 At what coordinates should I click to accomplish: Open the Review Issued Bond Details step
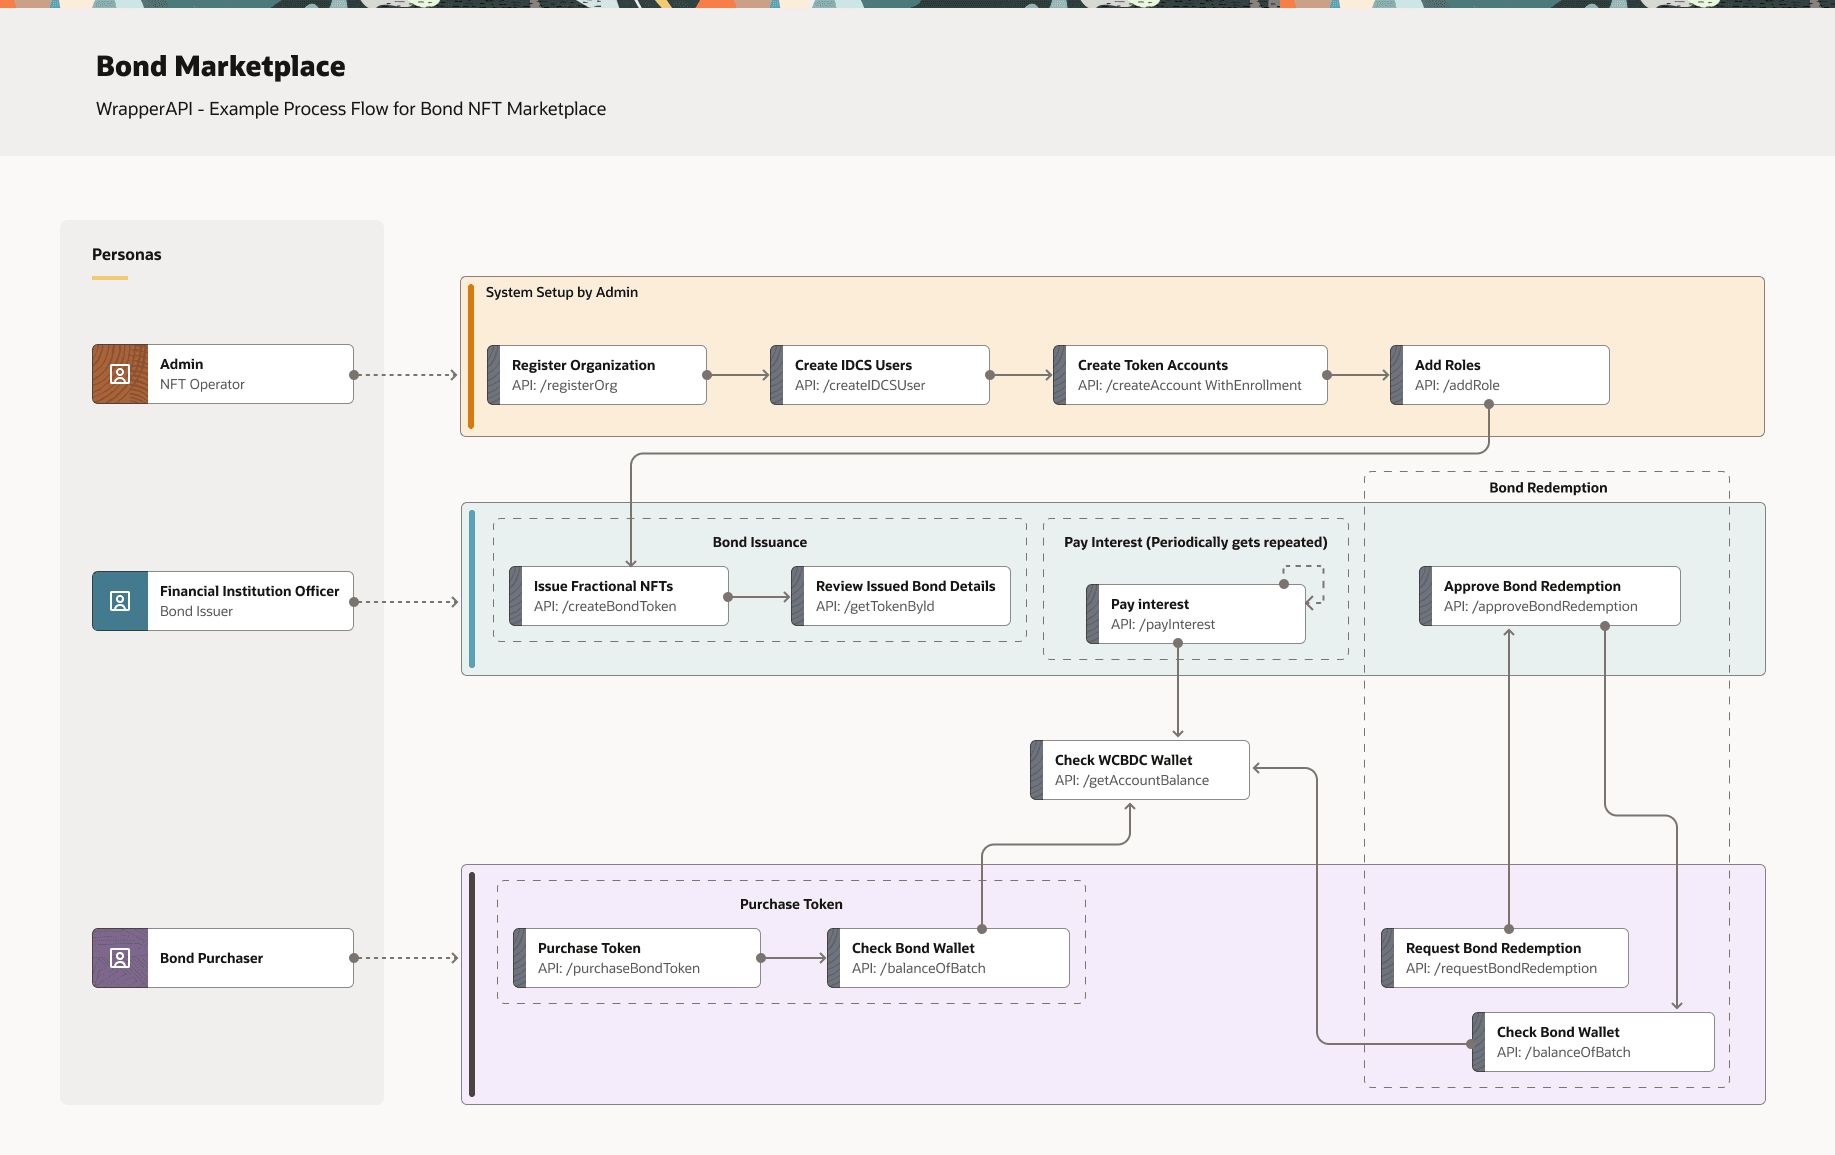pos(901,596)
